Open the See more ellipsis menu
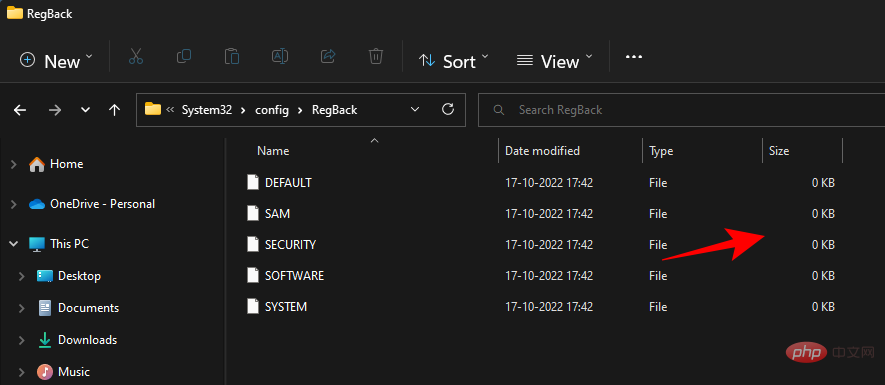The image size is (885, 385). [x=634, y=57]
